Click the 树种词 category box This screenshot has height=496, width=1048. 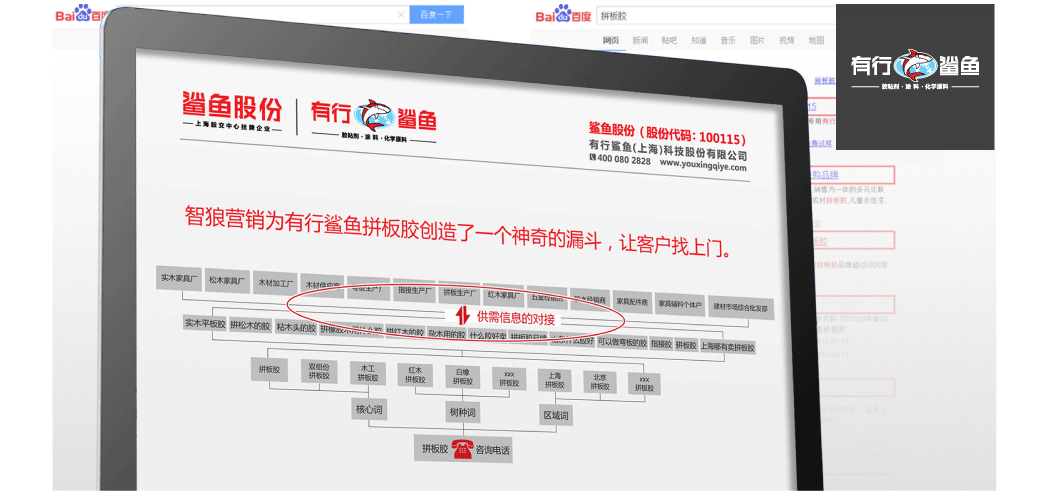point(462,413)
